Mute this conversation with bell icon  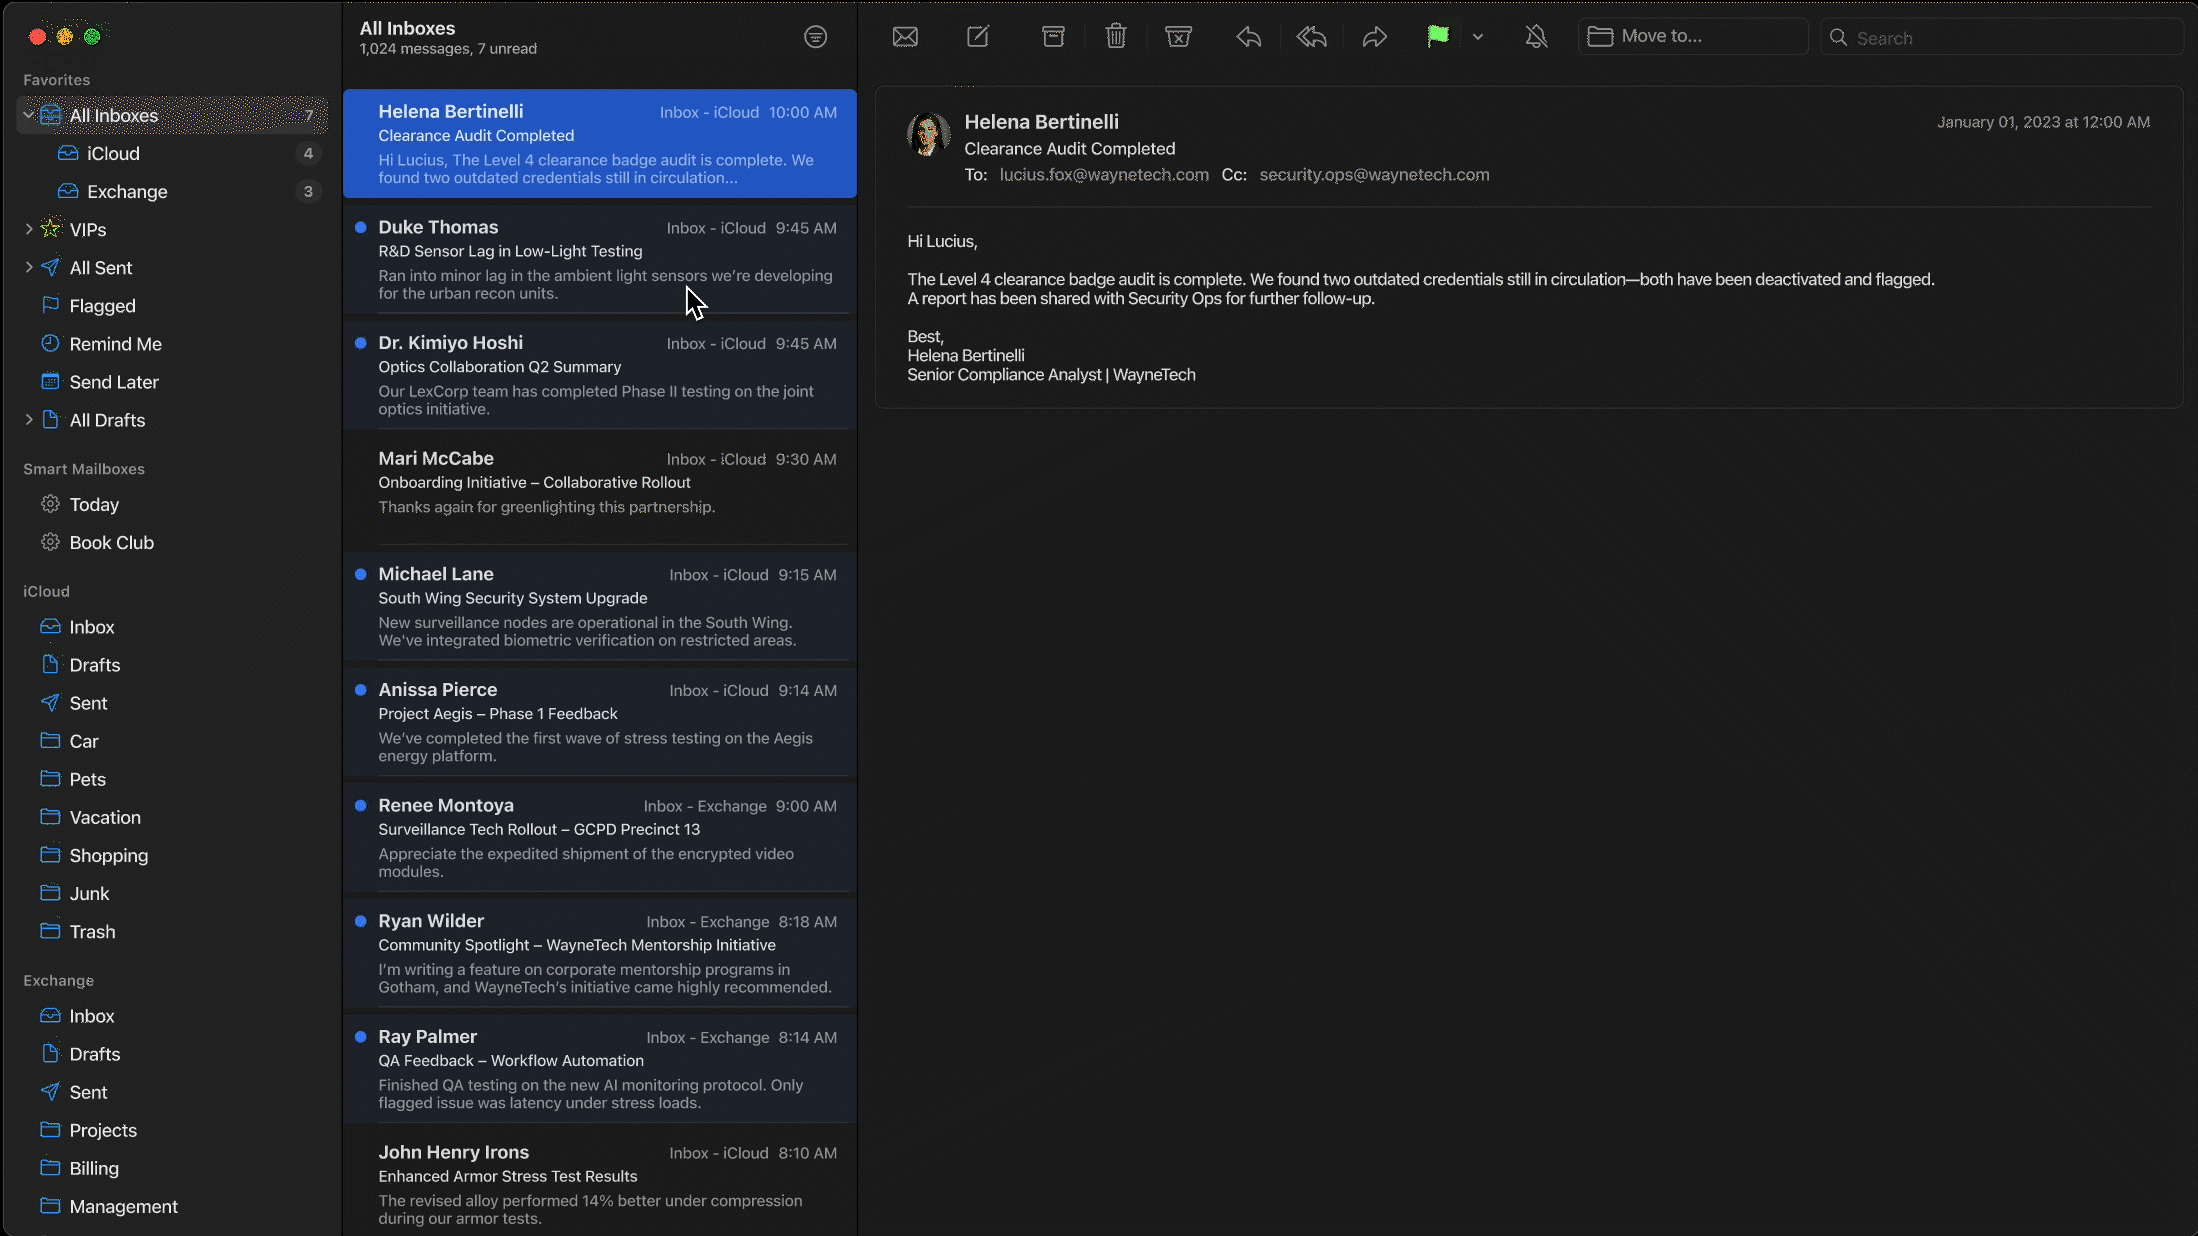(x=1536, y=37)
